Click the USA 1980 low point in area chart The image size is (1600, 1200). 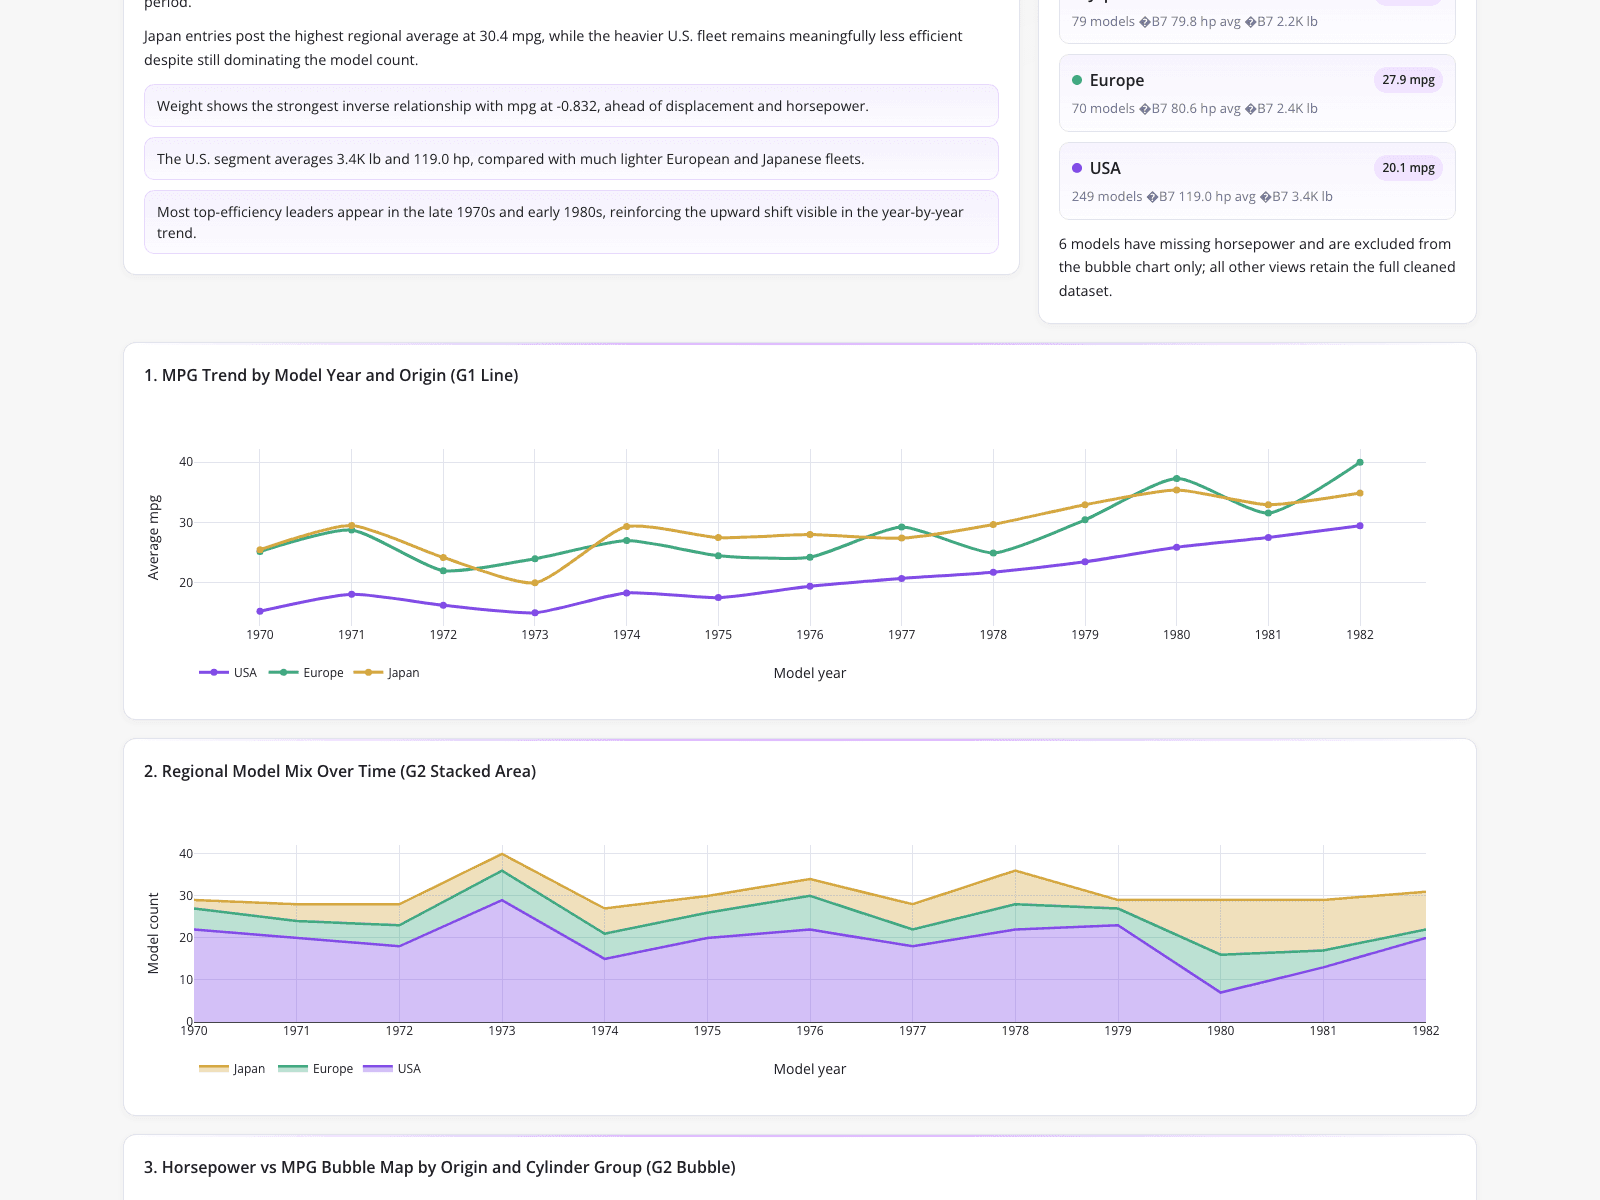pos(1221,992)
